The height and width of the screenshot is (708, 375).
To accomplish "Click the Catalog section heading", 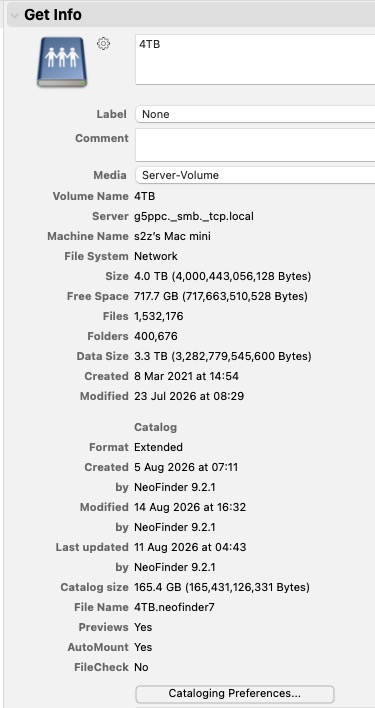I will (156, 427).
